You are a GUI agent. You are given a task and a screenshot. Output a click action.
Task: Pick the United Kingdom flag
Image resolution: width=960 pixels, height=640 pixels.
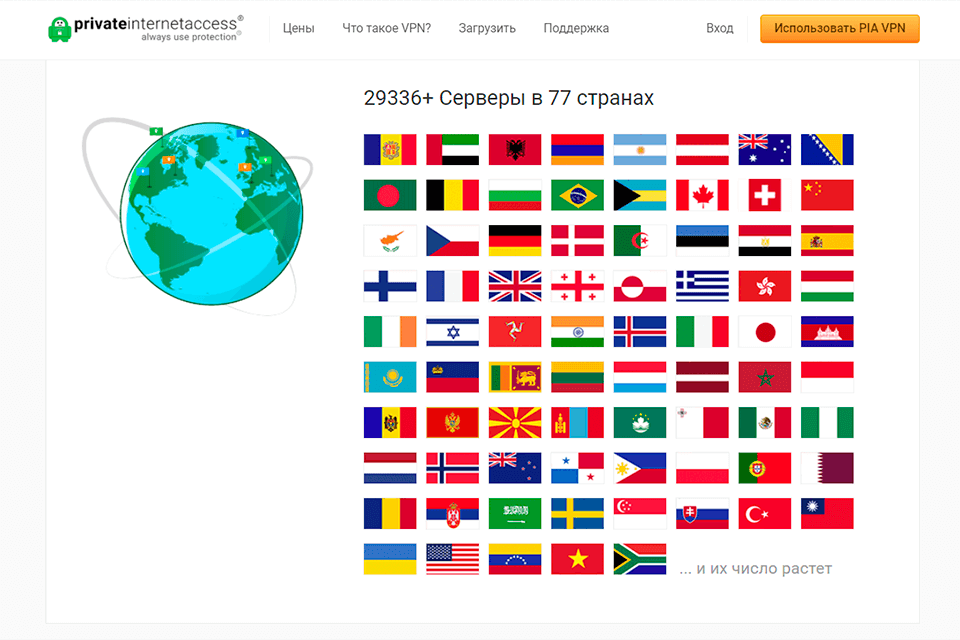point(515,286)
